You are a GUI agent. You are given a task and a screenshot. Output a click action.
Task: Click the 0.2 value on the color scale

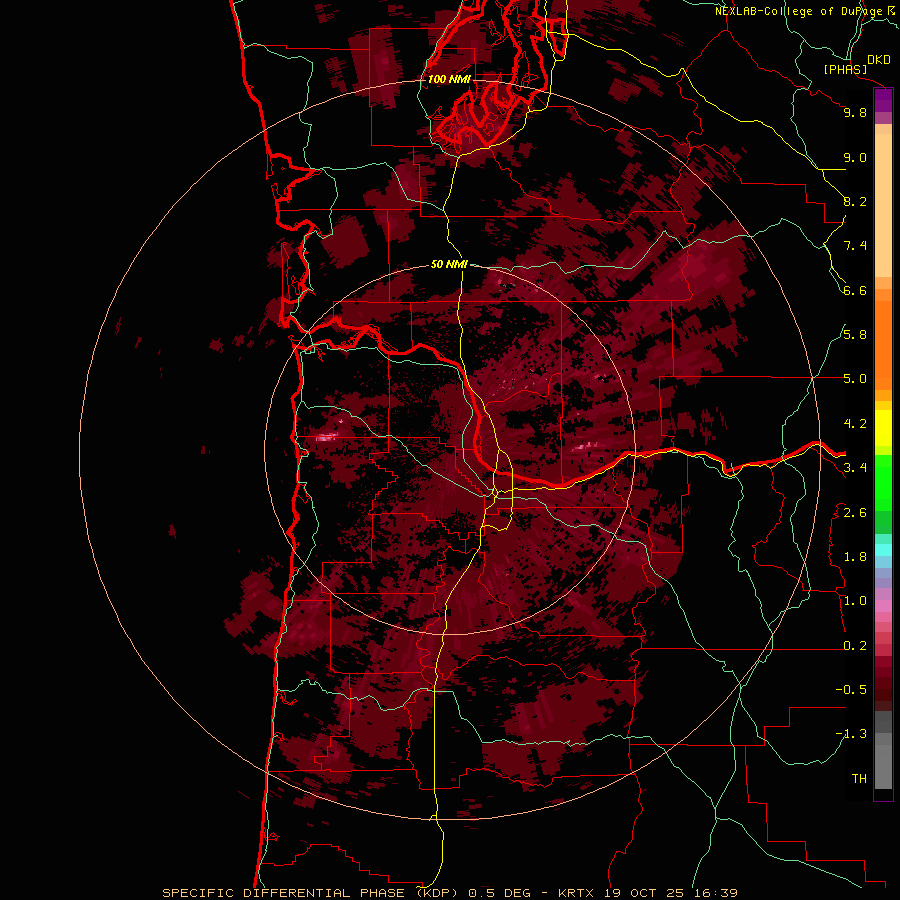click(x=855, y=646)
